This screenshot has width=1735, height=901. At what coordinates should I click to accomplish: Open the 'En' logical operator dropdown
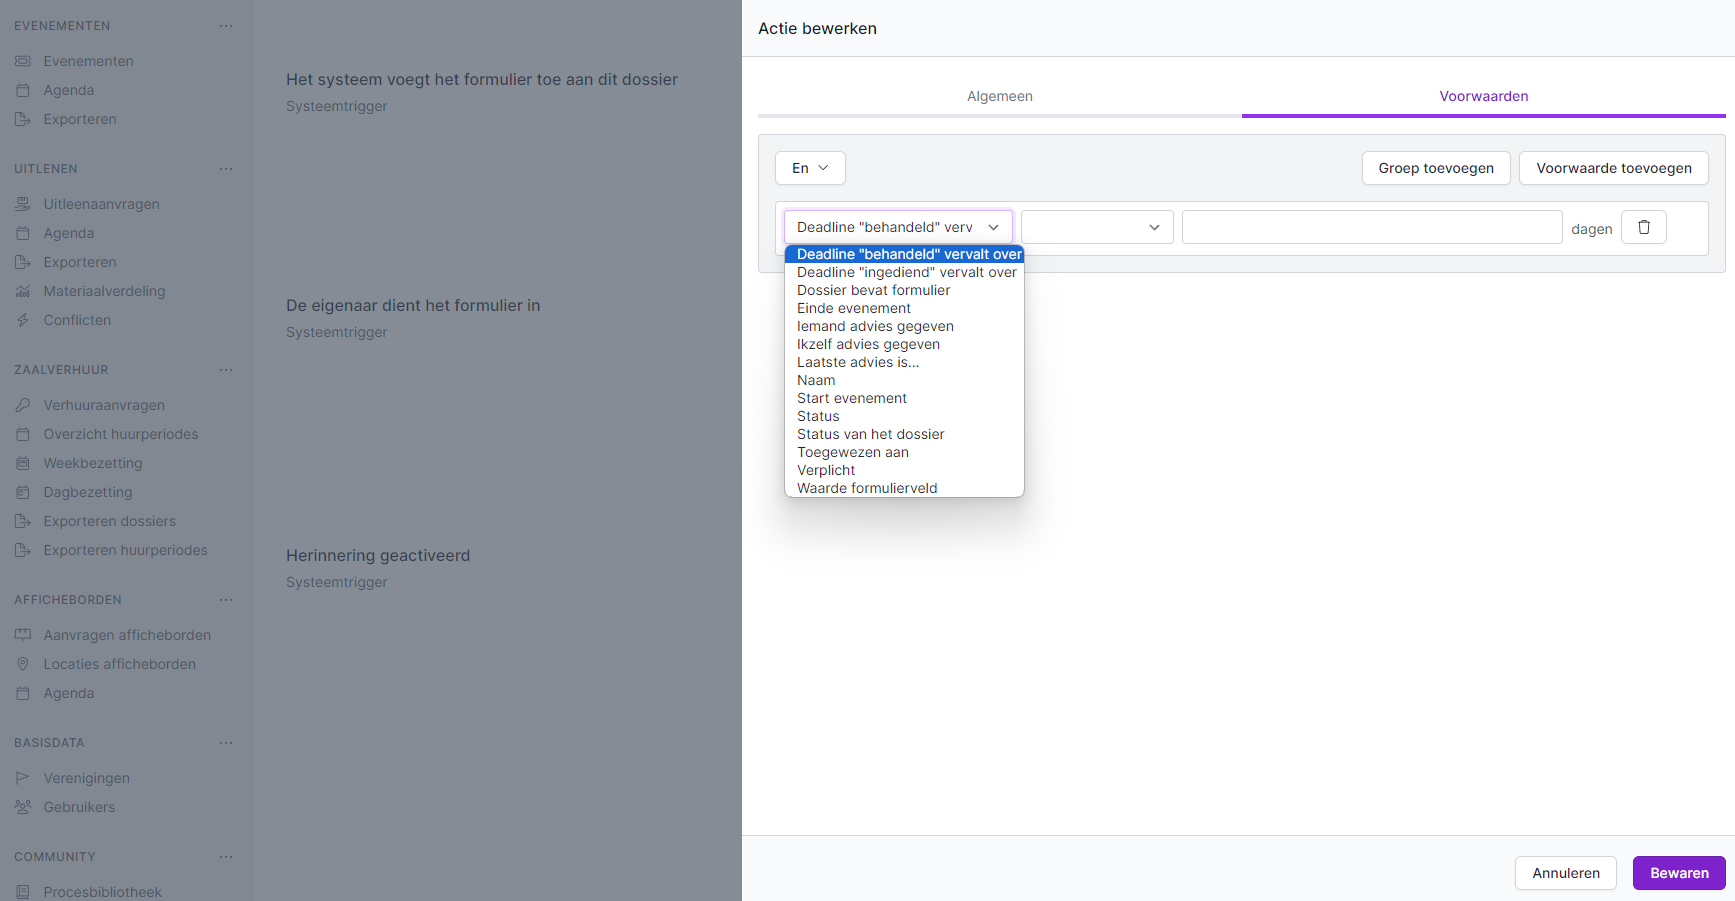click(810, 168)
